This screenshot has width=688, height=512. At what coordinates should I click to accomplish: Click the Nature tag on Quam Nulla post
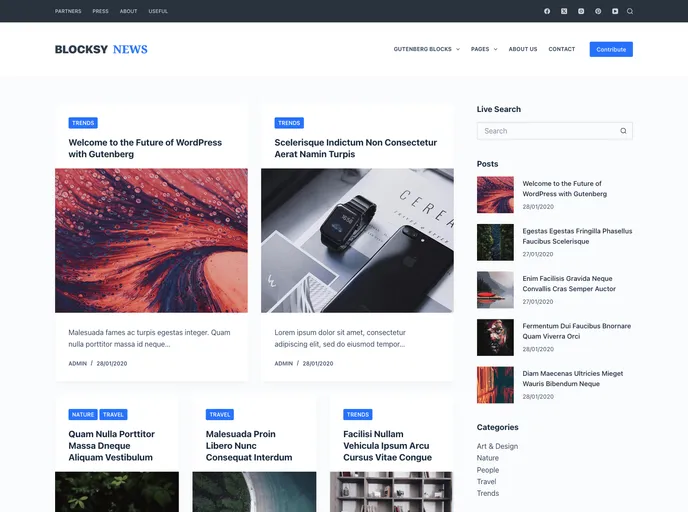pos(83,414)
